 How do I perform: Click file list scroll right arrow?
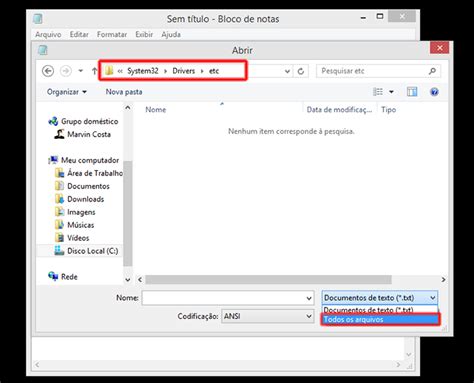[x=443, y=280]
